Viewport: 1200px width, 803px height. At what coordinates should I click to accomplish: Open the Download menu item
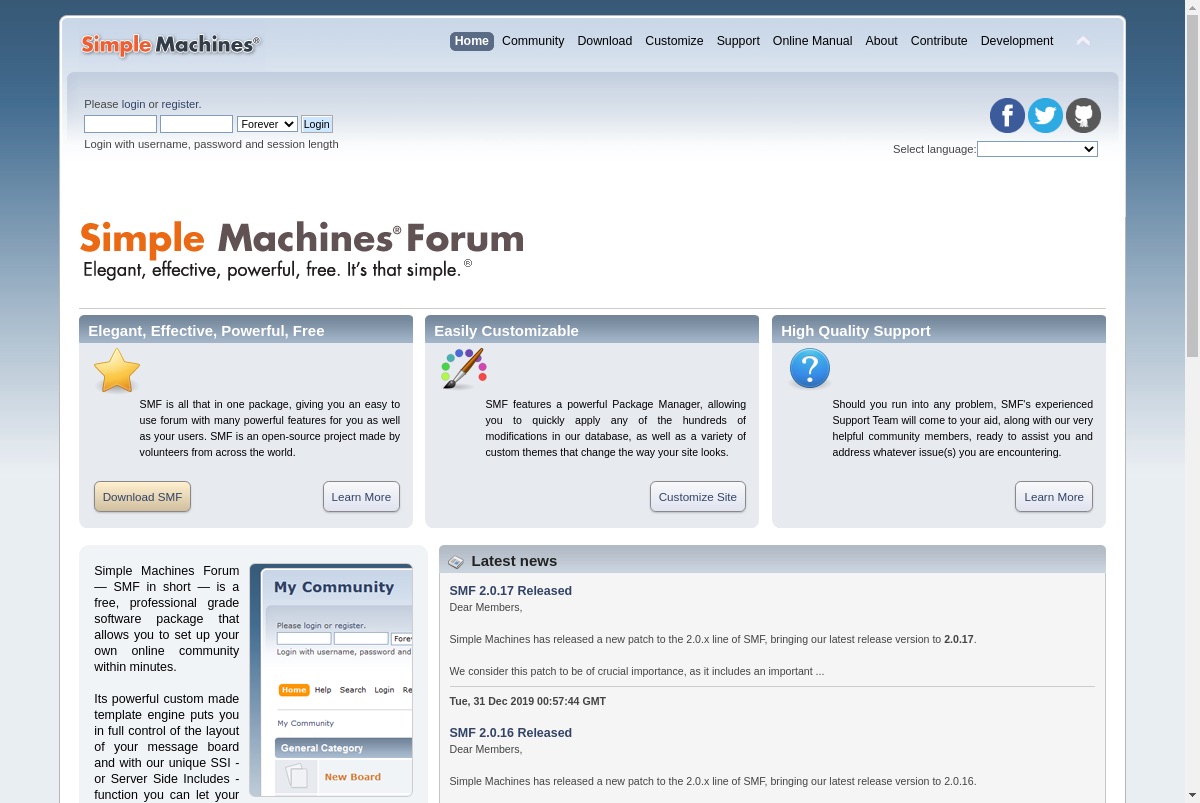(605, 41)
